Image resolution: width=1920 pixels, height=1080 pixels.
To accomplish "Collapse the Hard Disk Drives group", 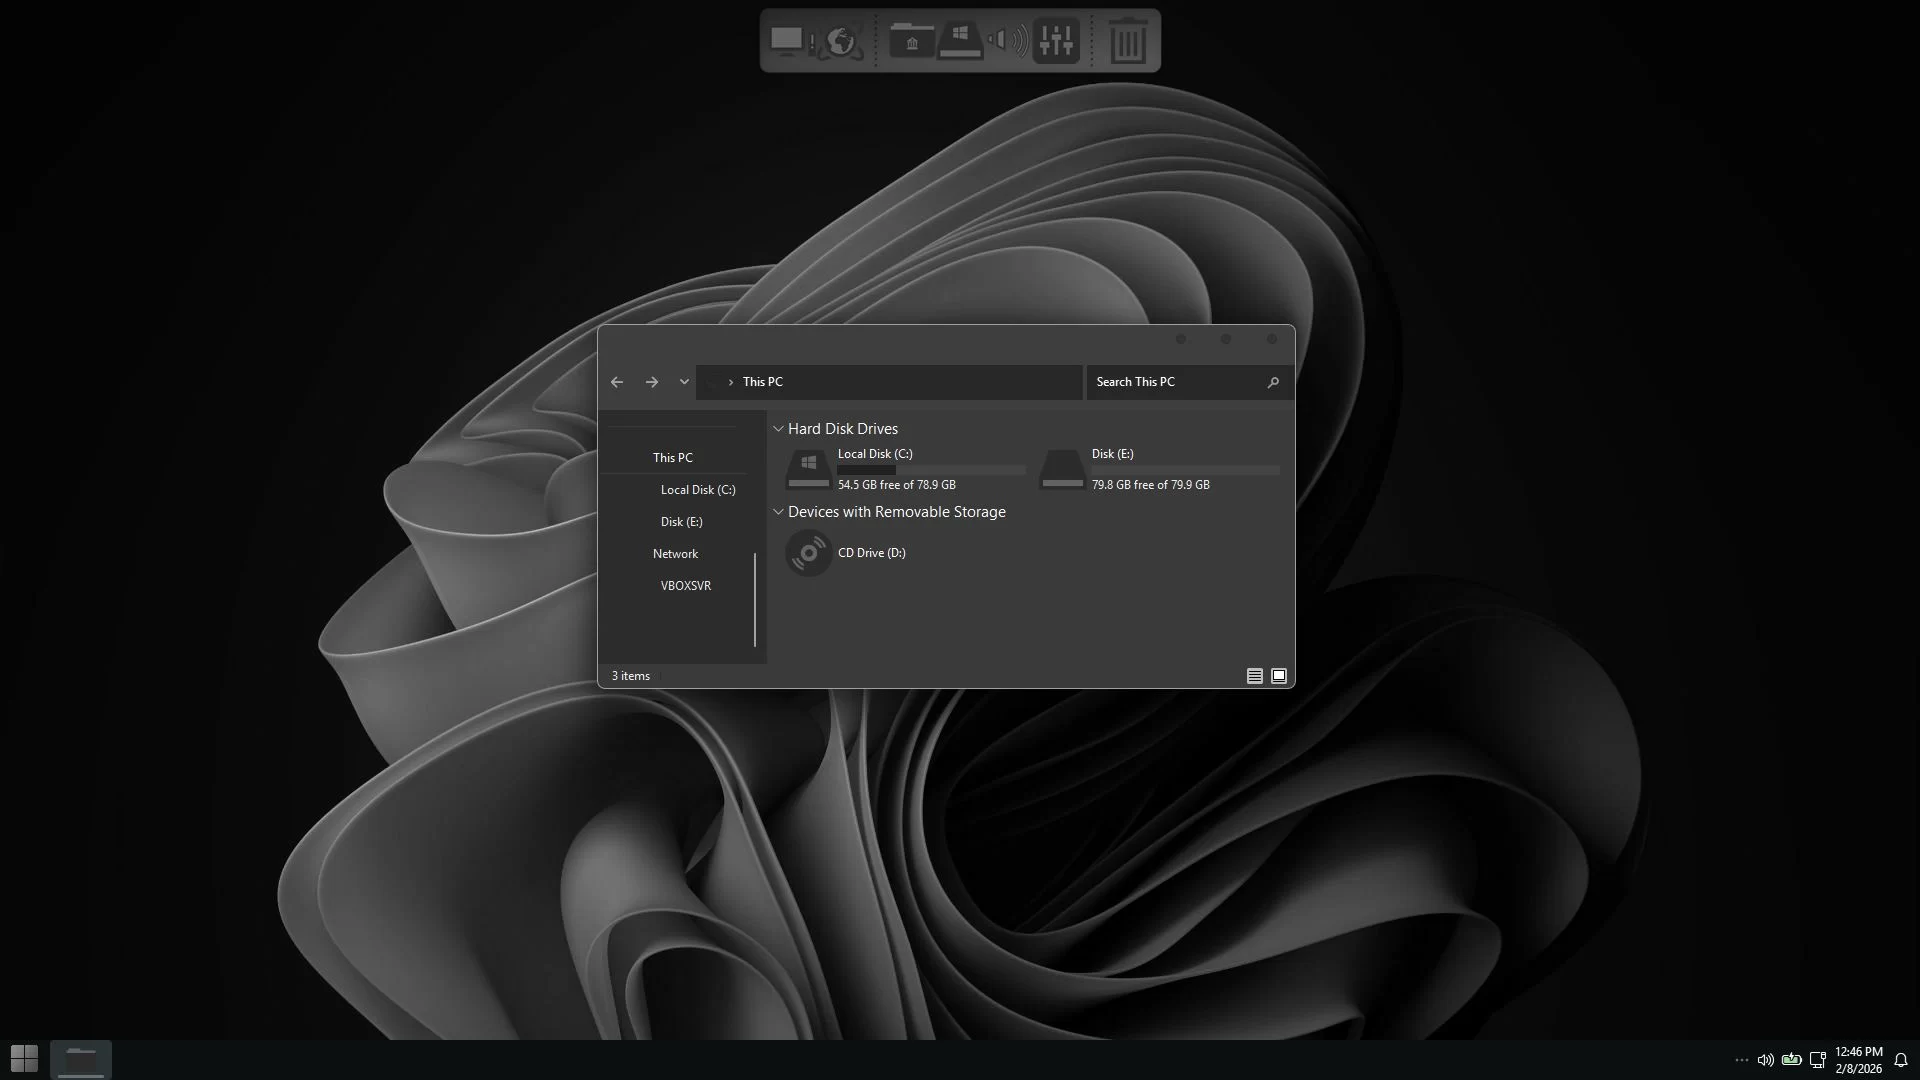I will point(778,429).
